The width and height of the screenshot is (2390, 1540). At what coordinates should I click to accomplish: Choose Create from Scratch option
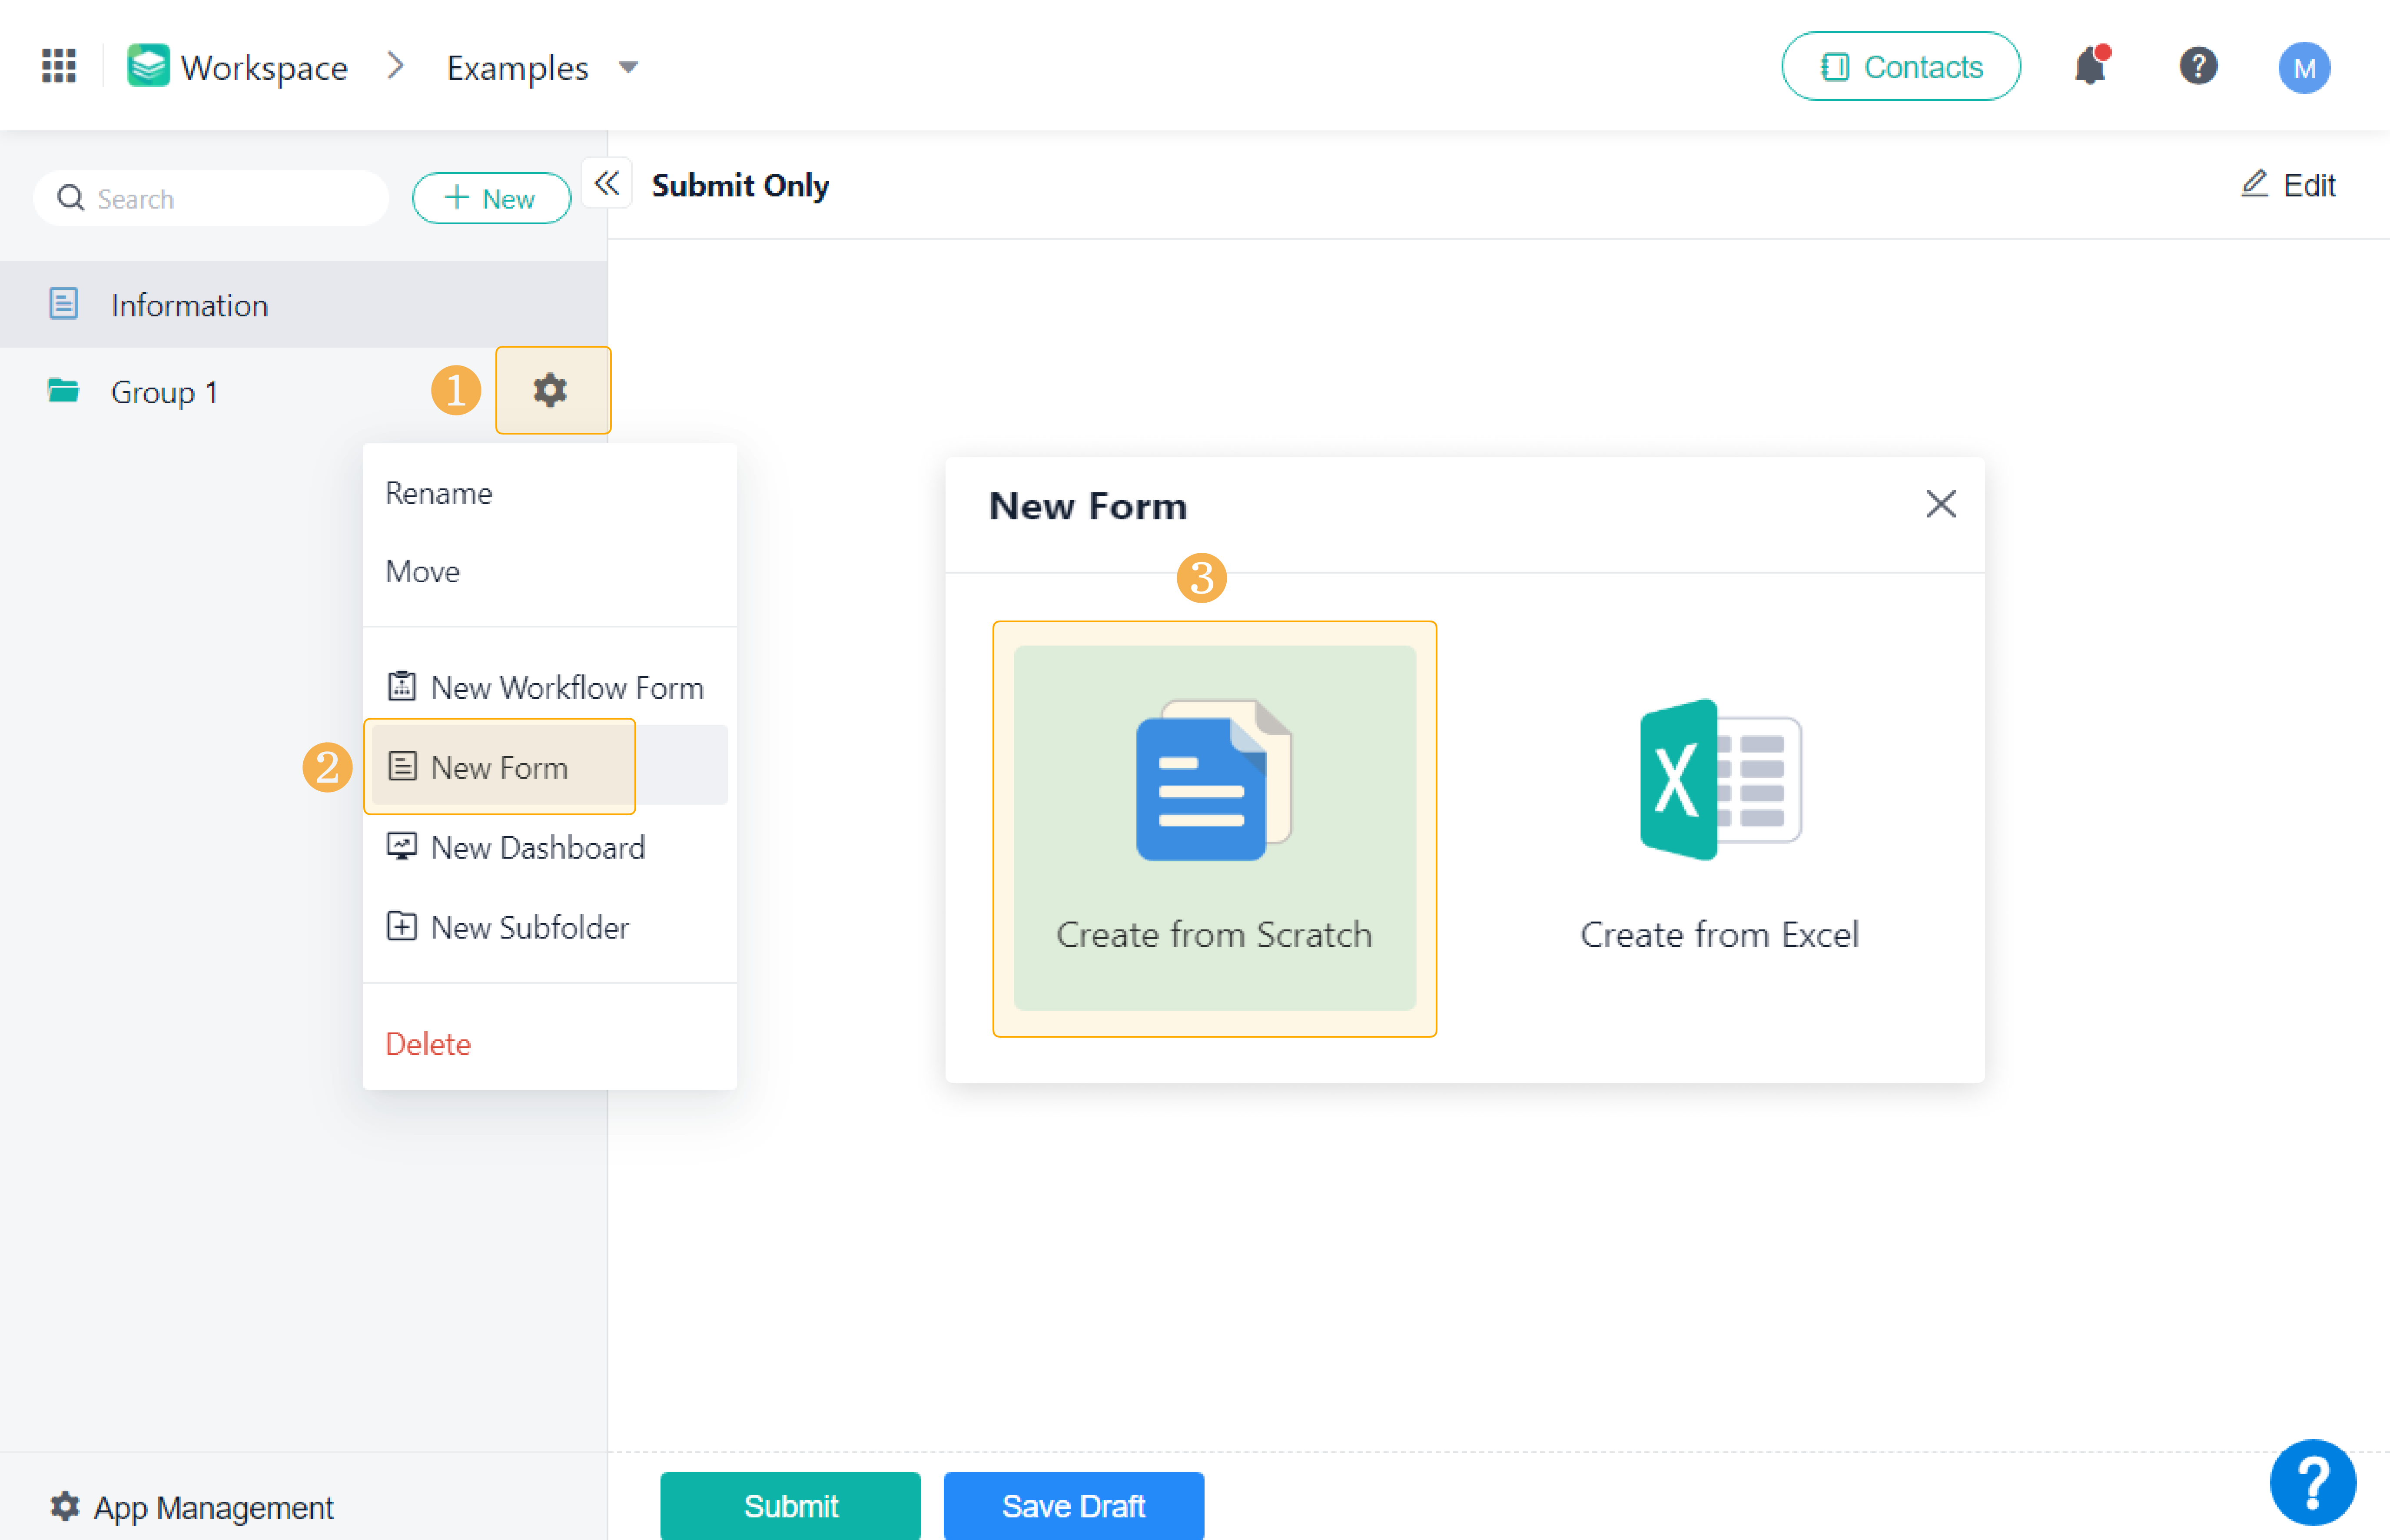click(1214, 828)
